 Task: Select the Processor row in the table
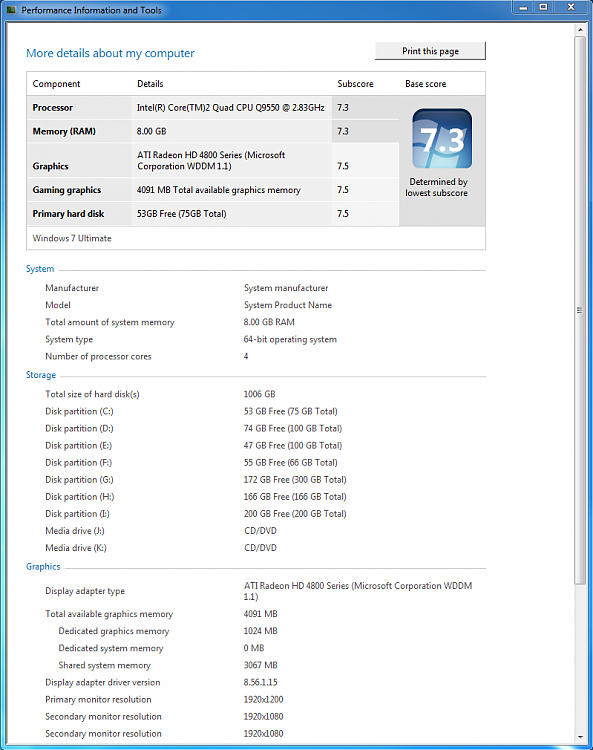[213, 108]
